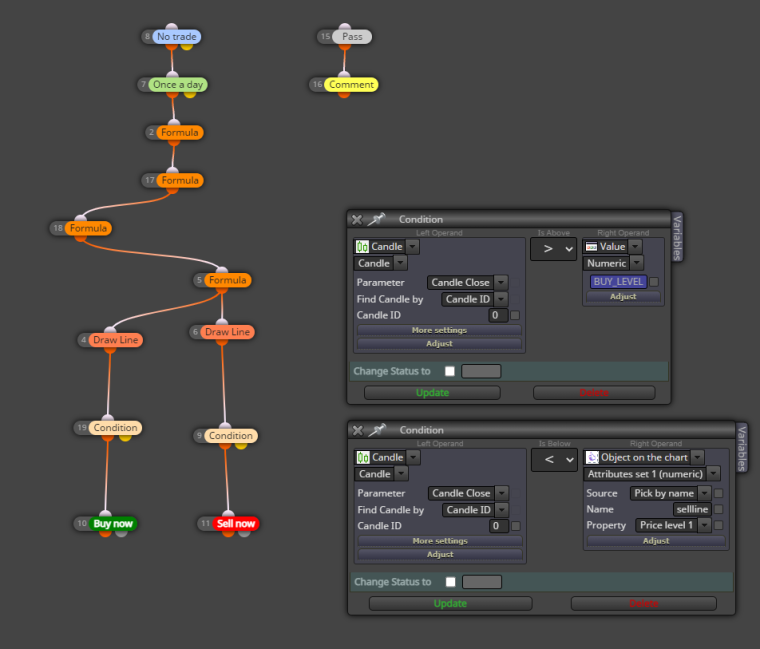Click the yellow Comment node
Screen dimensions: 760x649
[x=351, y=84]
